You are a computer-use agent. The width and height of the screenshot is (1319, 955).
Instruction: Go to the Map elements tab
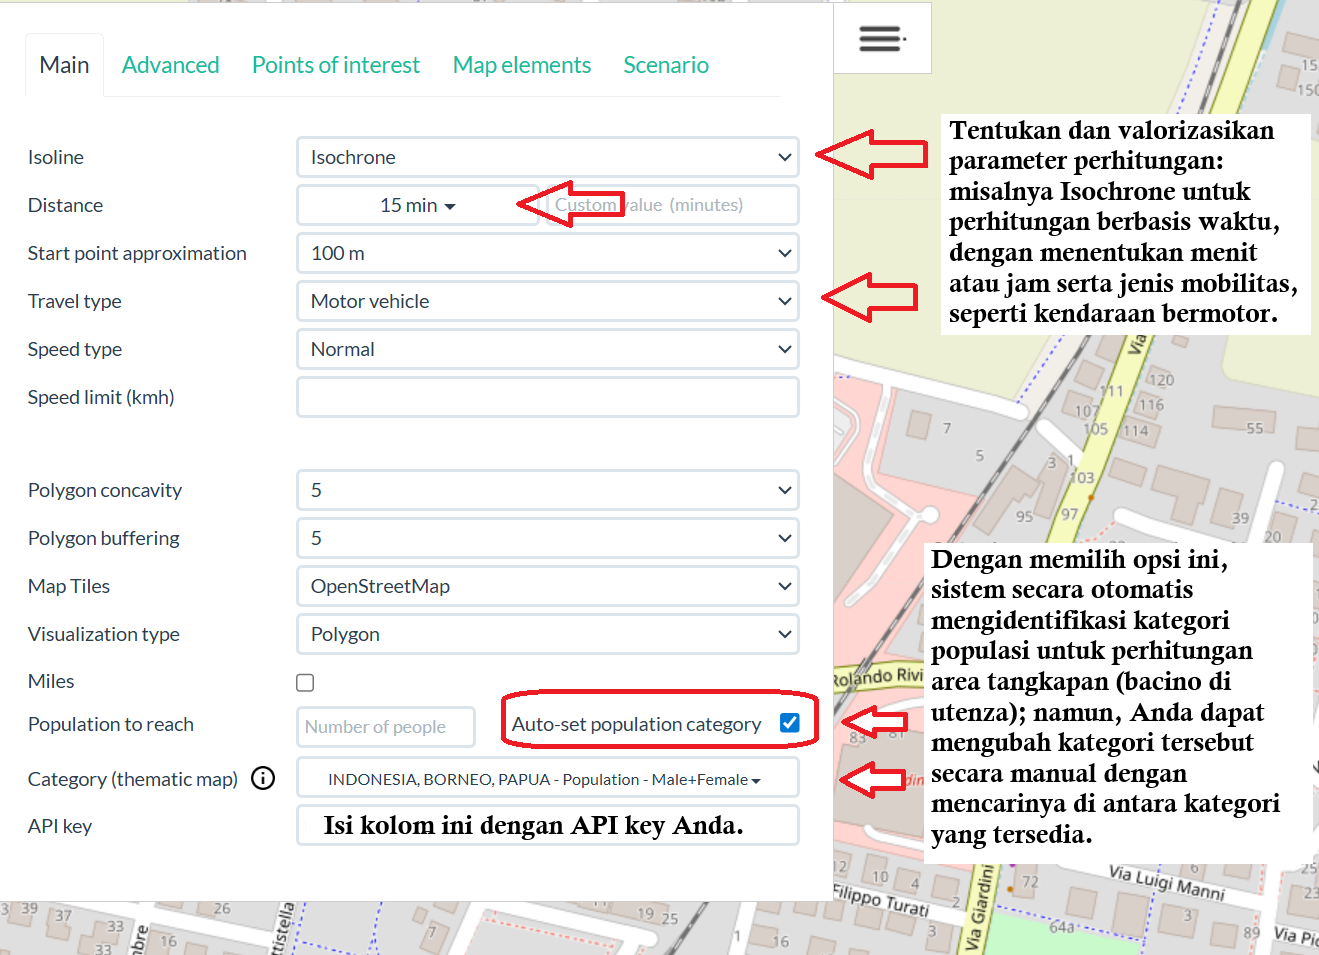[x=521, y=65]
